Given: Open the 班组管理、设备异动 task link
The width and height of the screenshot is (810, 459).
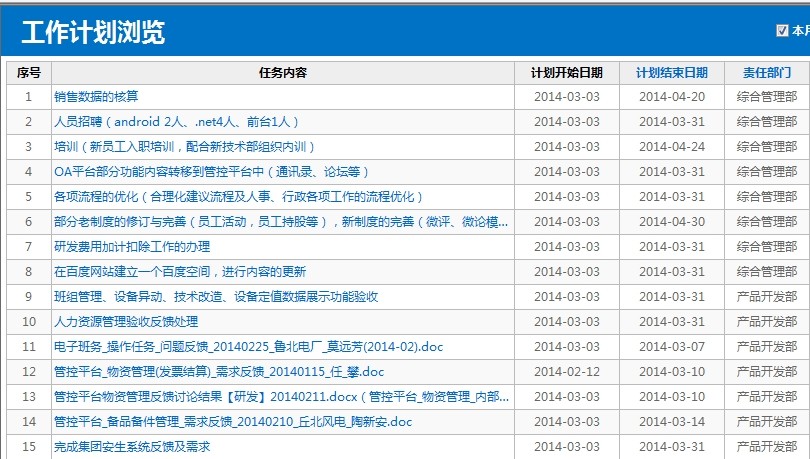Looking at the screenshot, I should (216, 297).
